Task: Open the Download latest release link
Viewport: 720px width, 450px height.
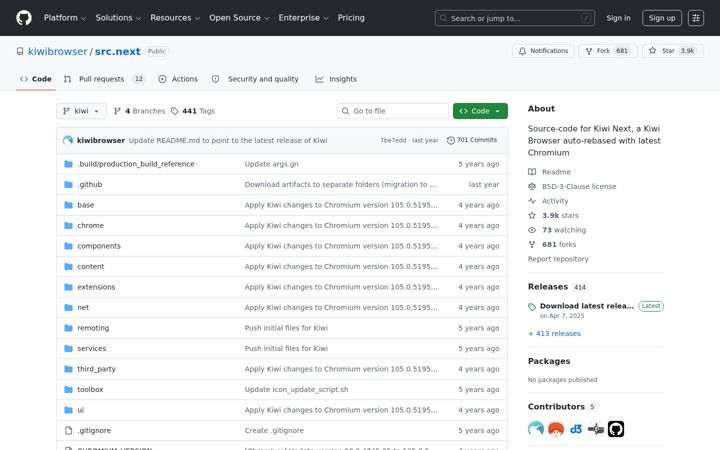Action: point(586,306)
